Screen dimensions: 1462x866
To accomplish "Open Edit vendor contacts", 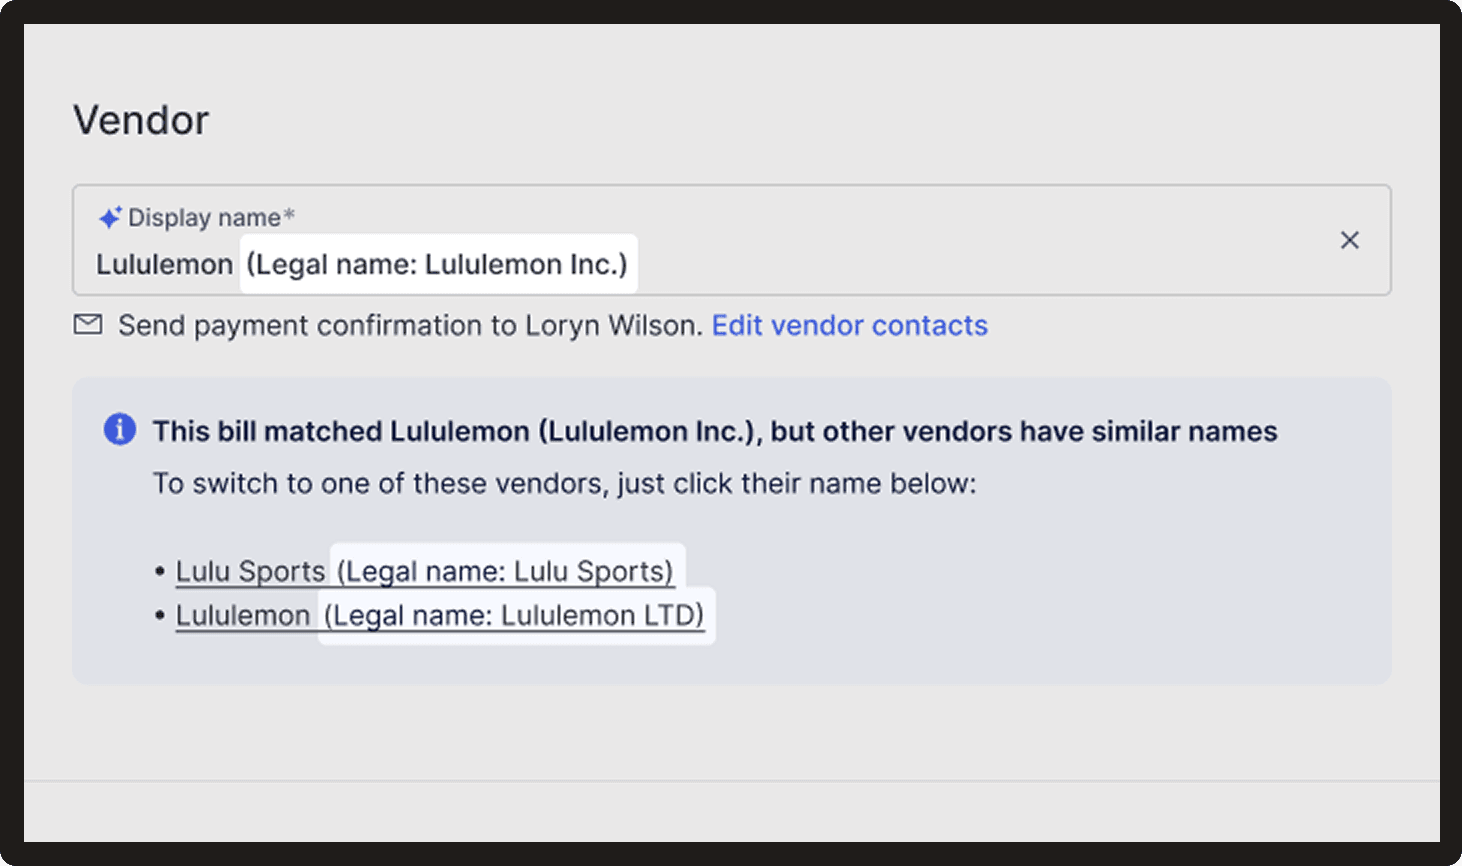I will pyautogui.click(x=849, y=325).
